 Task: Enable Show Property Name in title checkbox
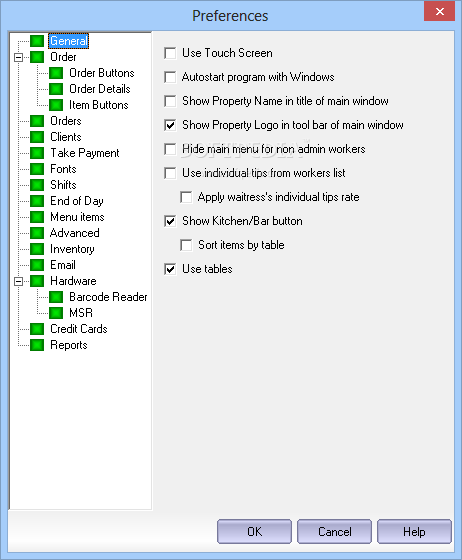click(x=170, y=101)
